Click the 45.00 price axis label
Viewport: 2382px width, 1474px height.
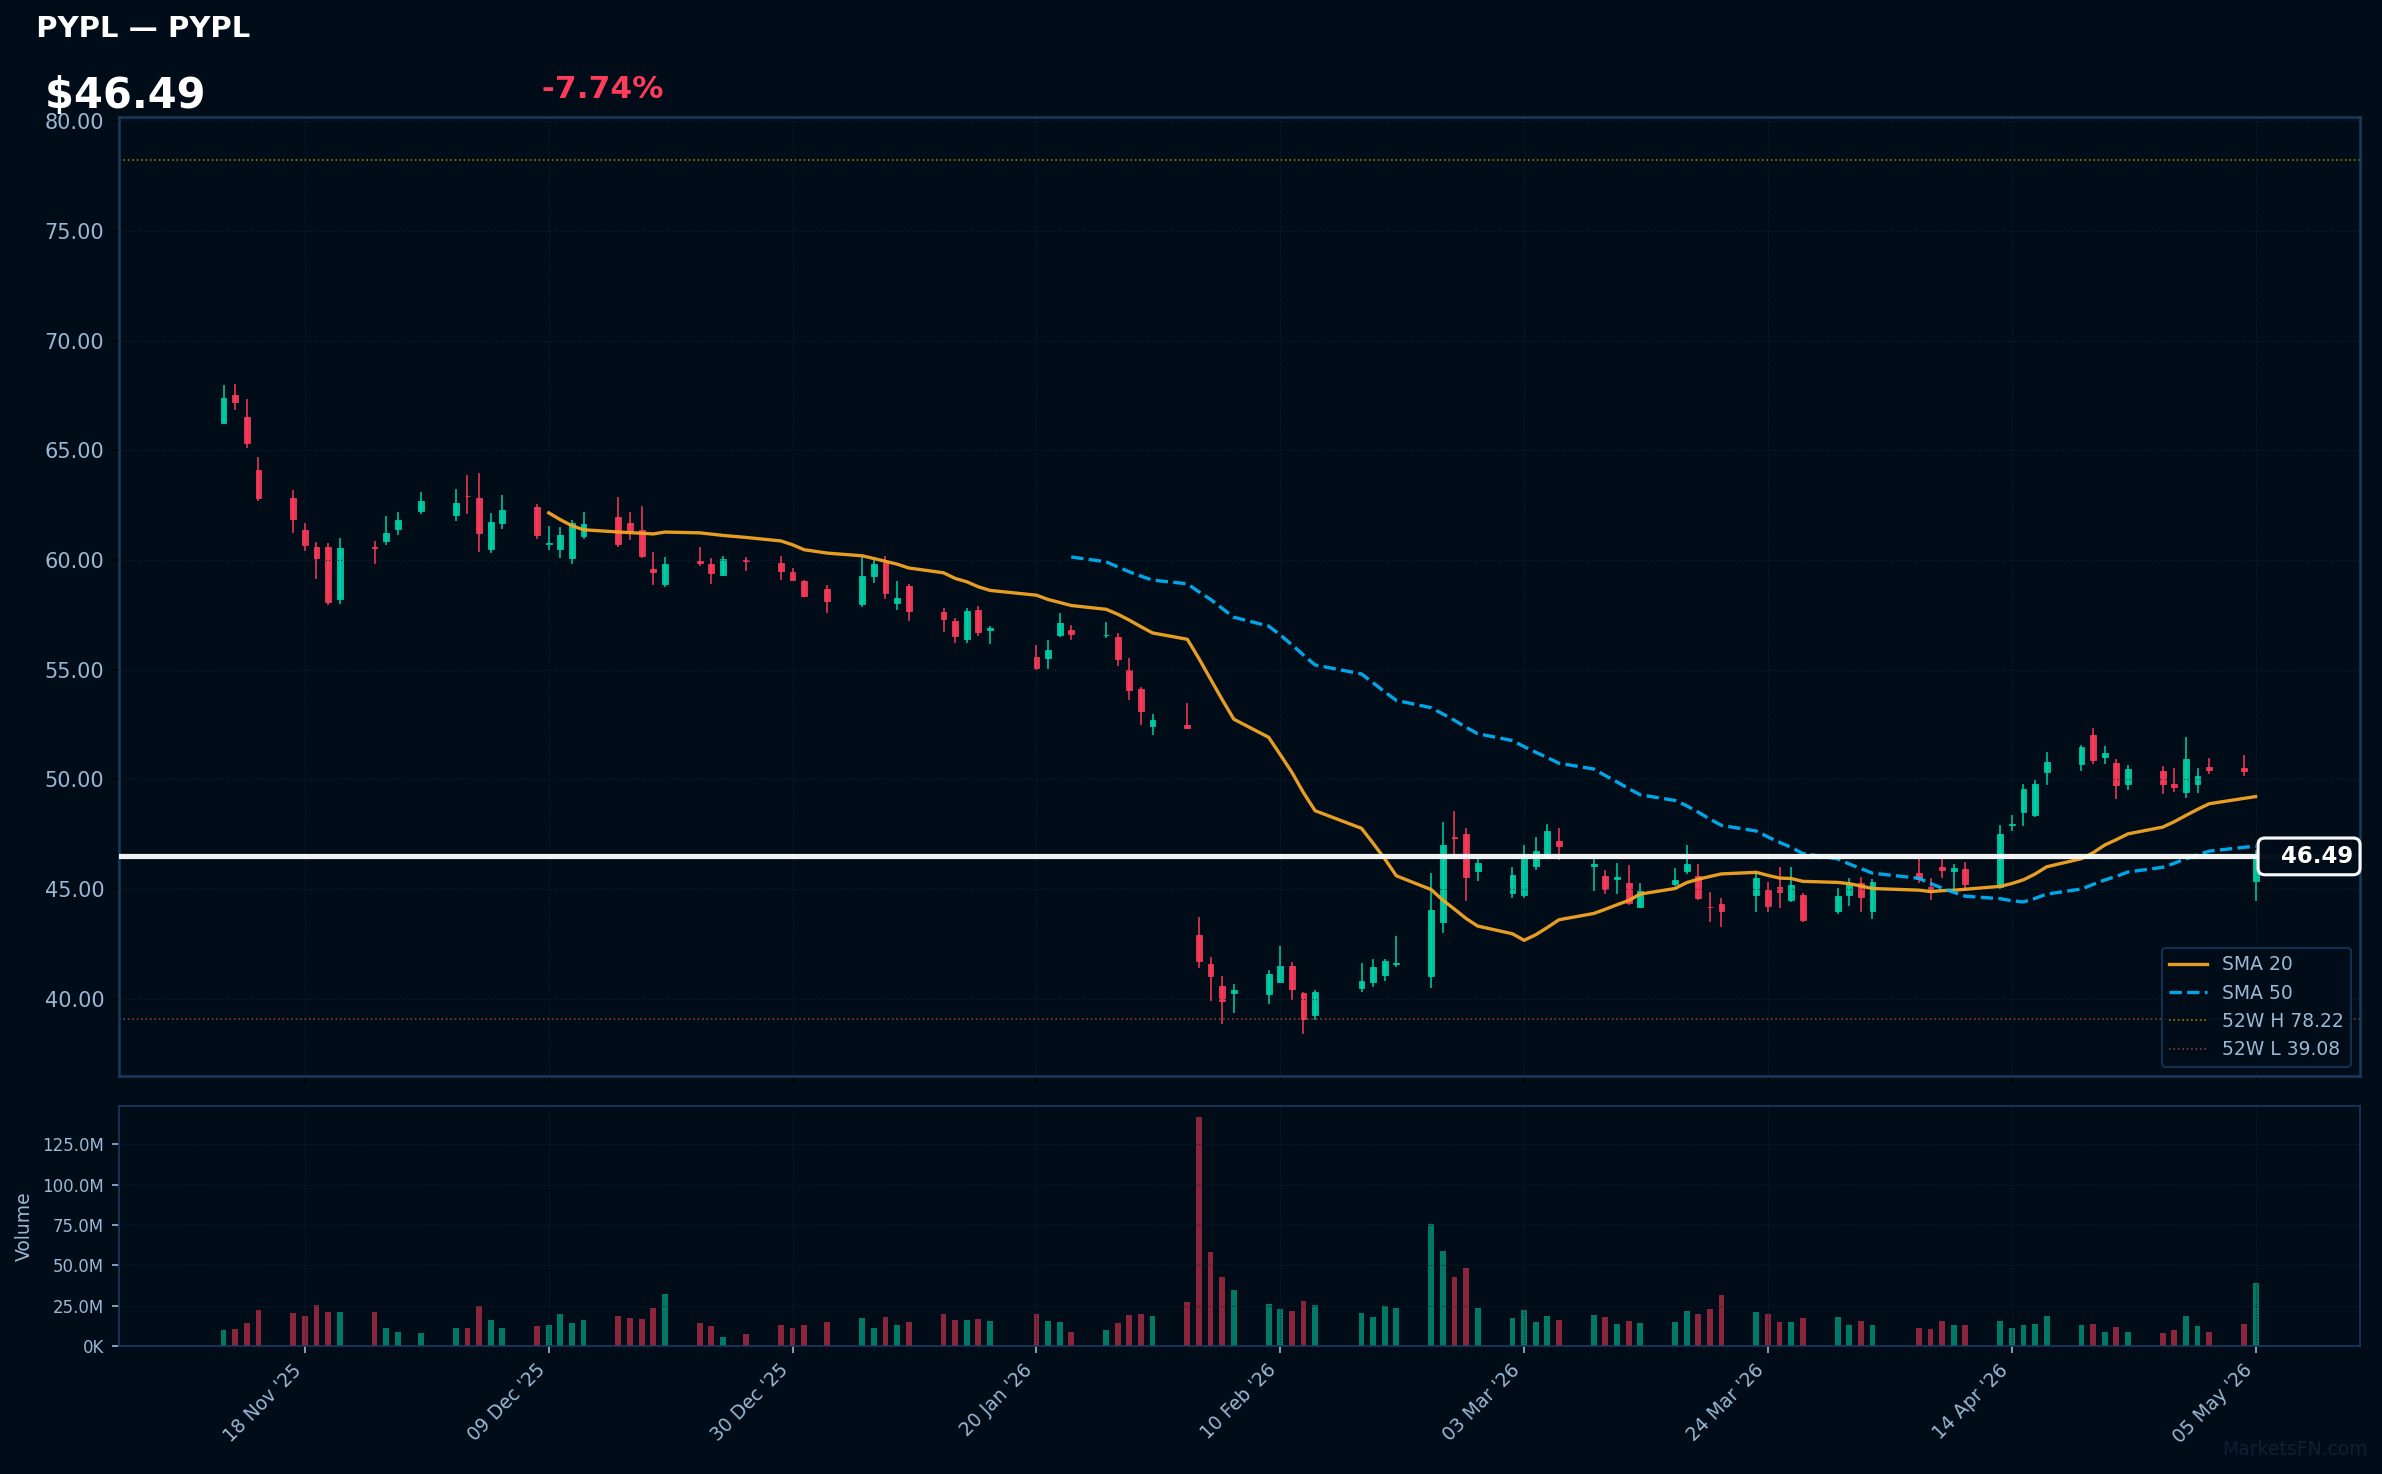(74, 890)
